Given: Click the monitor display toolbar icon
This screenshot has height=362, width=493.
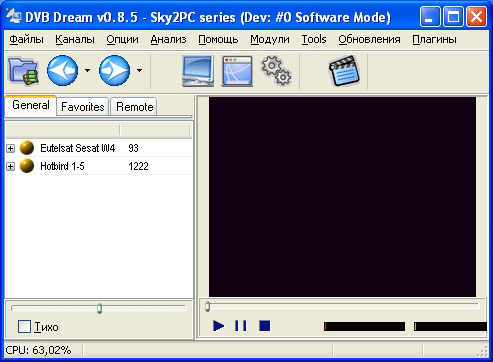Looking at the screenshot, I should pyautogui.click(x=198, y=71).
